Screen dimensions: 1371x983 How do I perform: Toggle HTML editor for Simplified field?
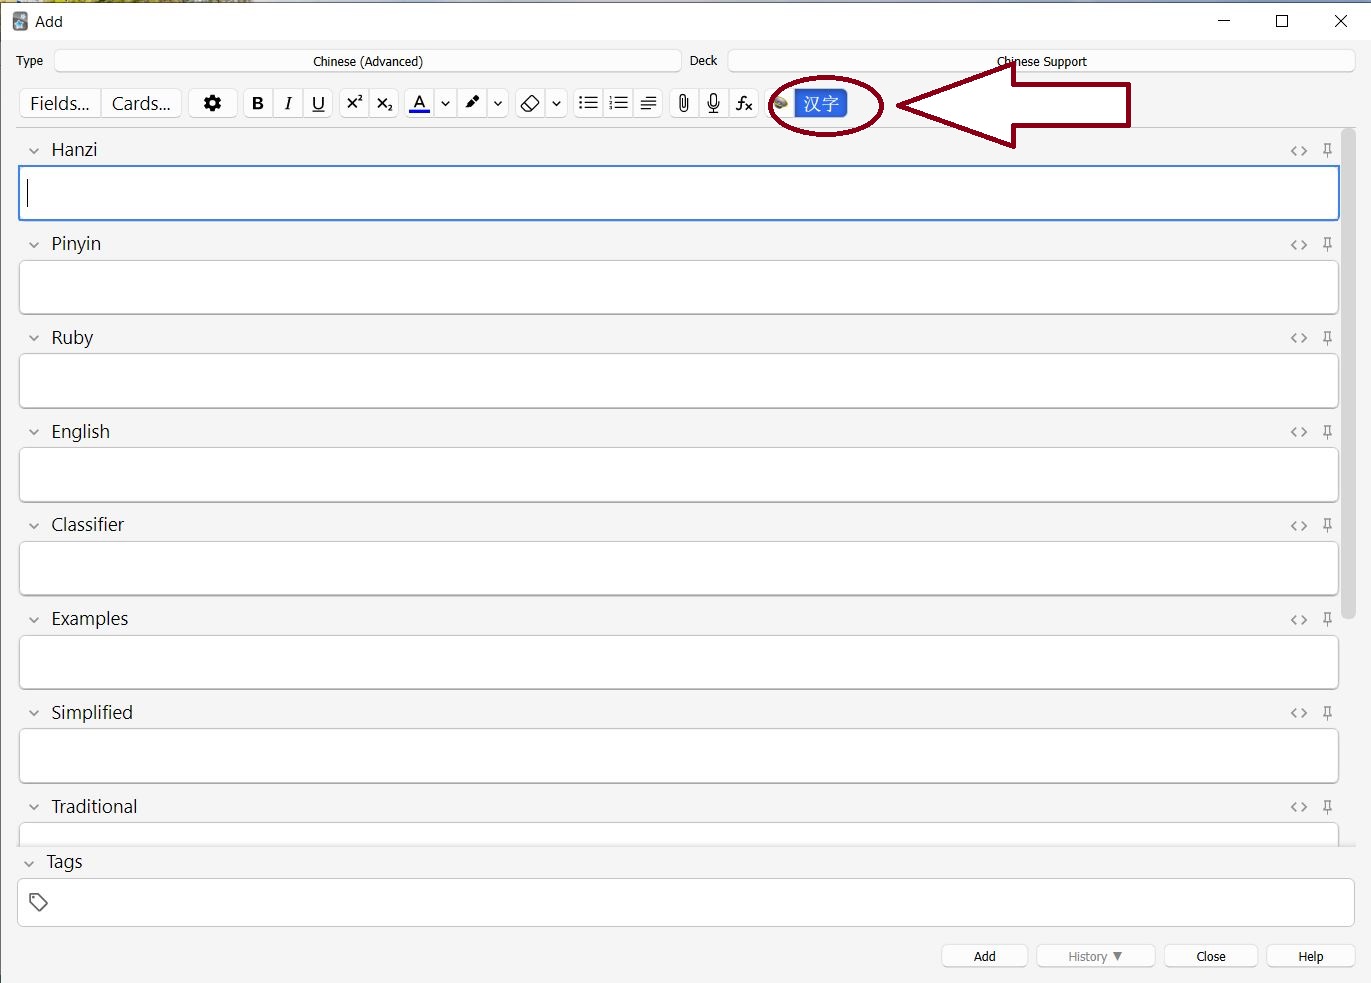(x=1299, y=713)
